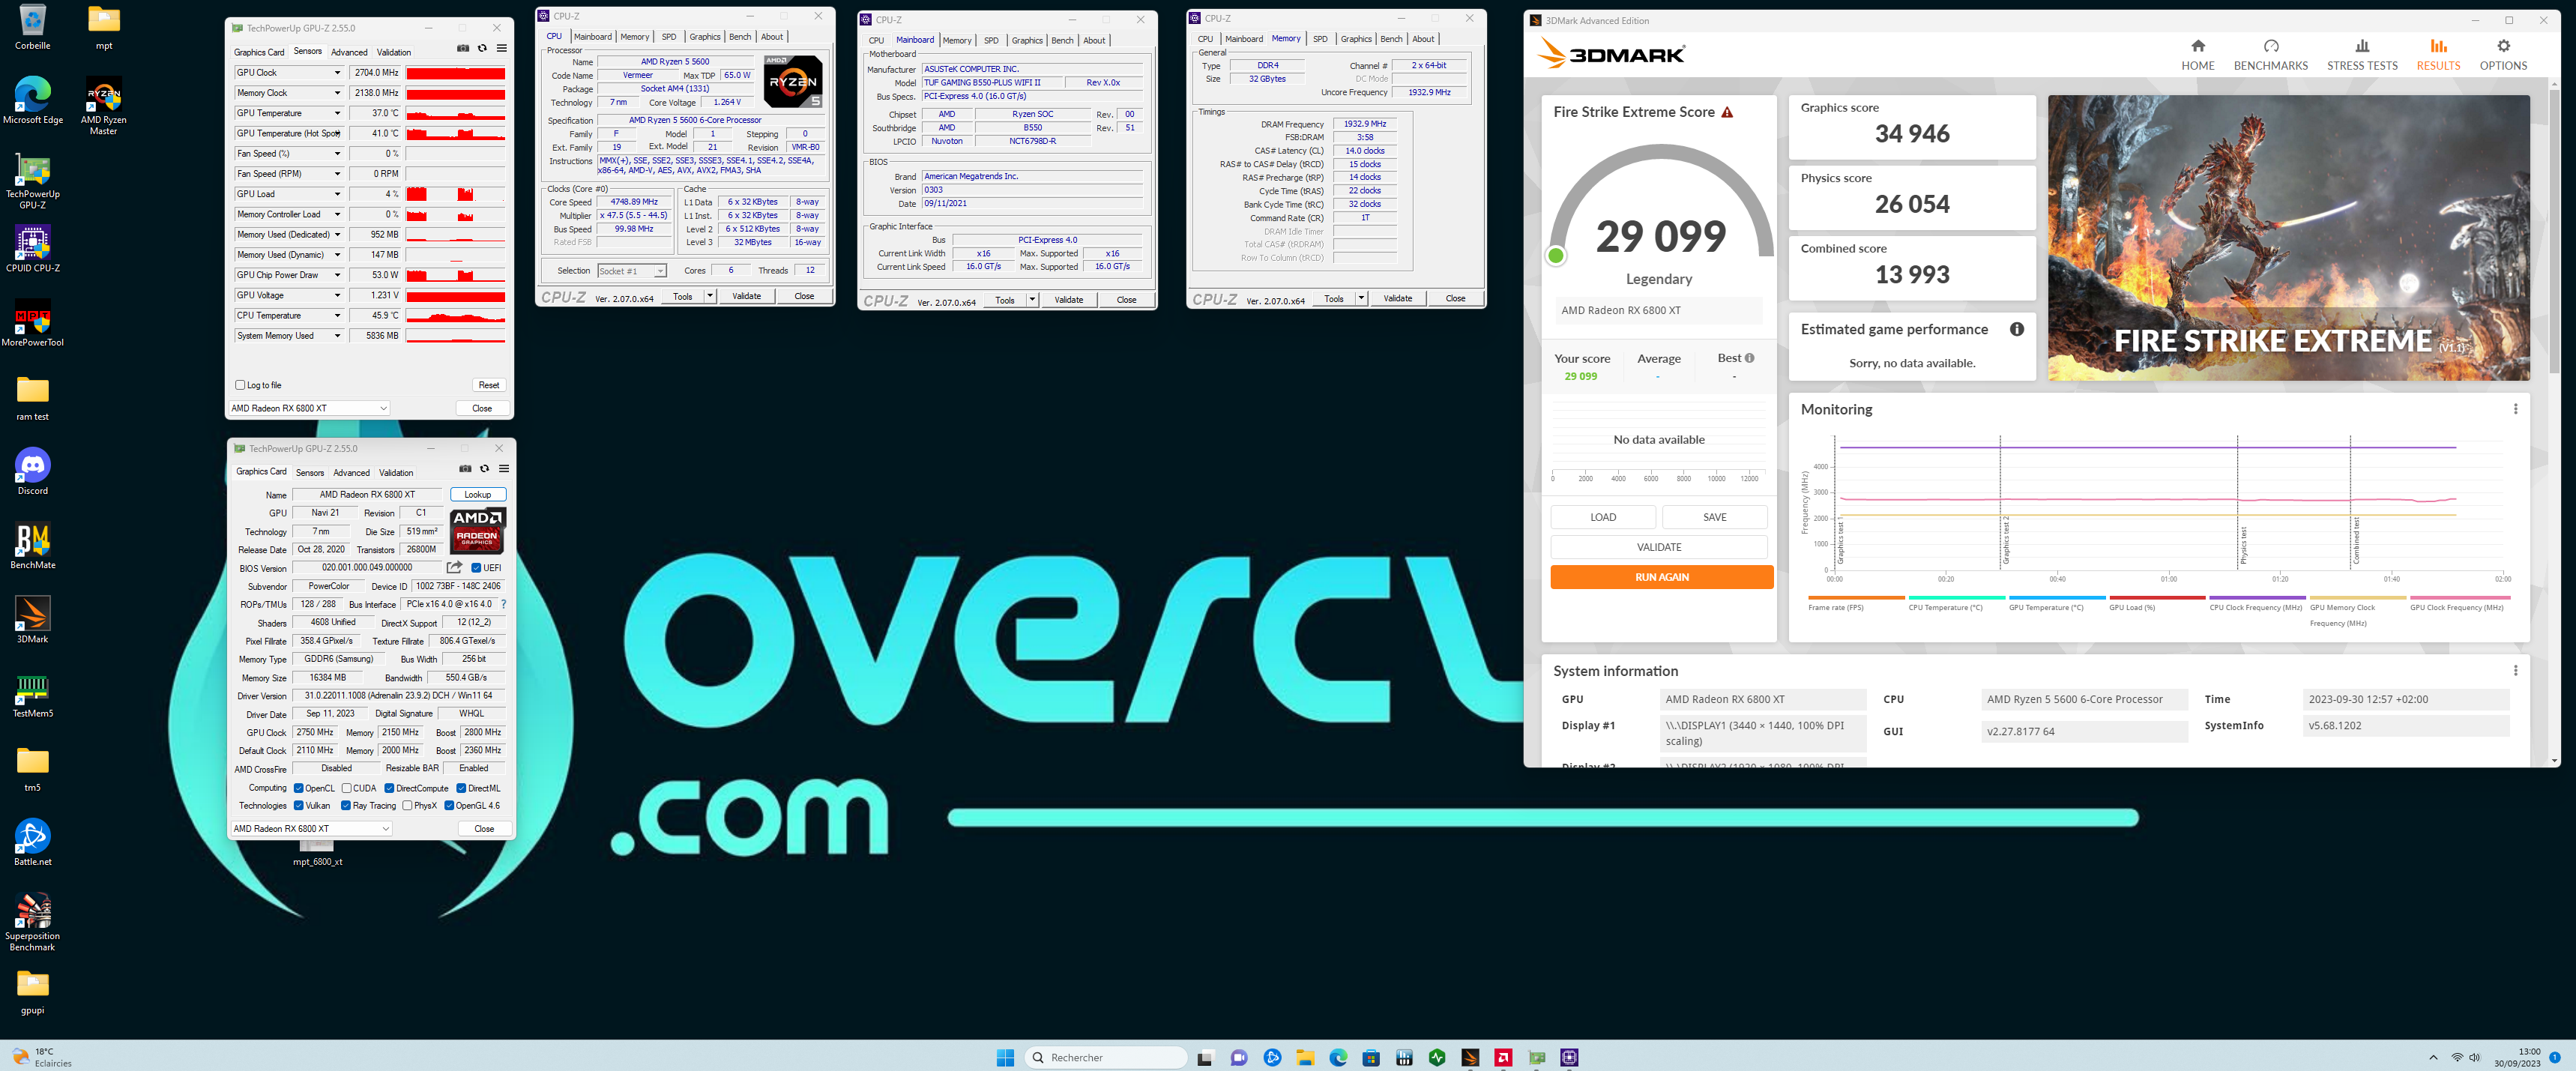
Task: Click the Fire Strike Extreme thumbnail image
Action: pyautogui.click(x=2288, y=238)
